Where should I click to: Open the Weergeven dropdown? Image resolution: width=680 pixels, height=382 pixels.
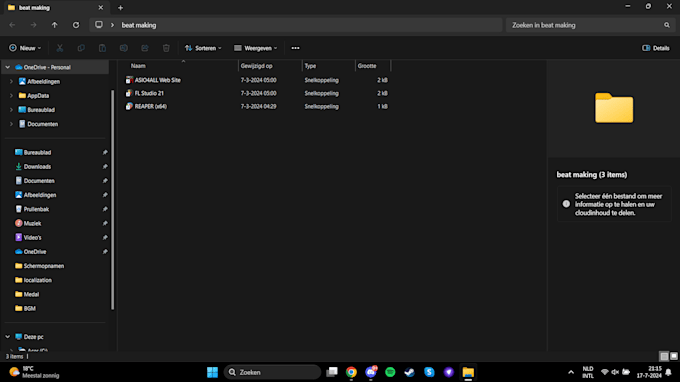tap(255, 48)
